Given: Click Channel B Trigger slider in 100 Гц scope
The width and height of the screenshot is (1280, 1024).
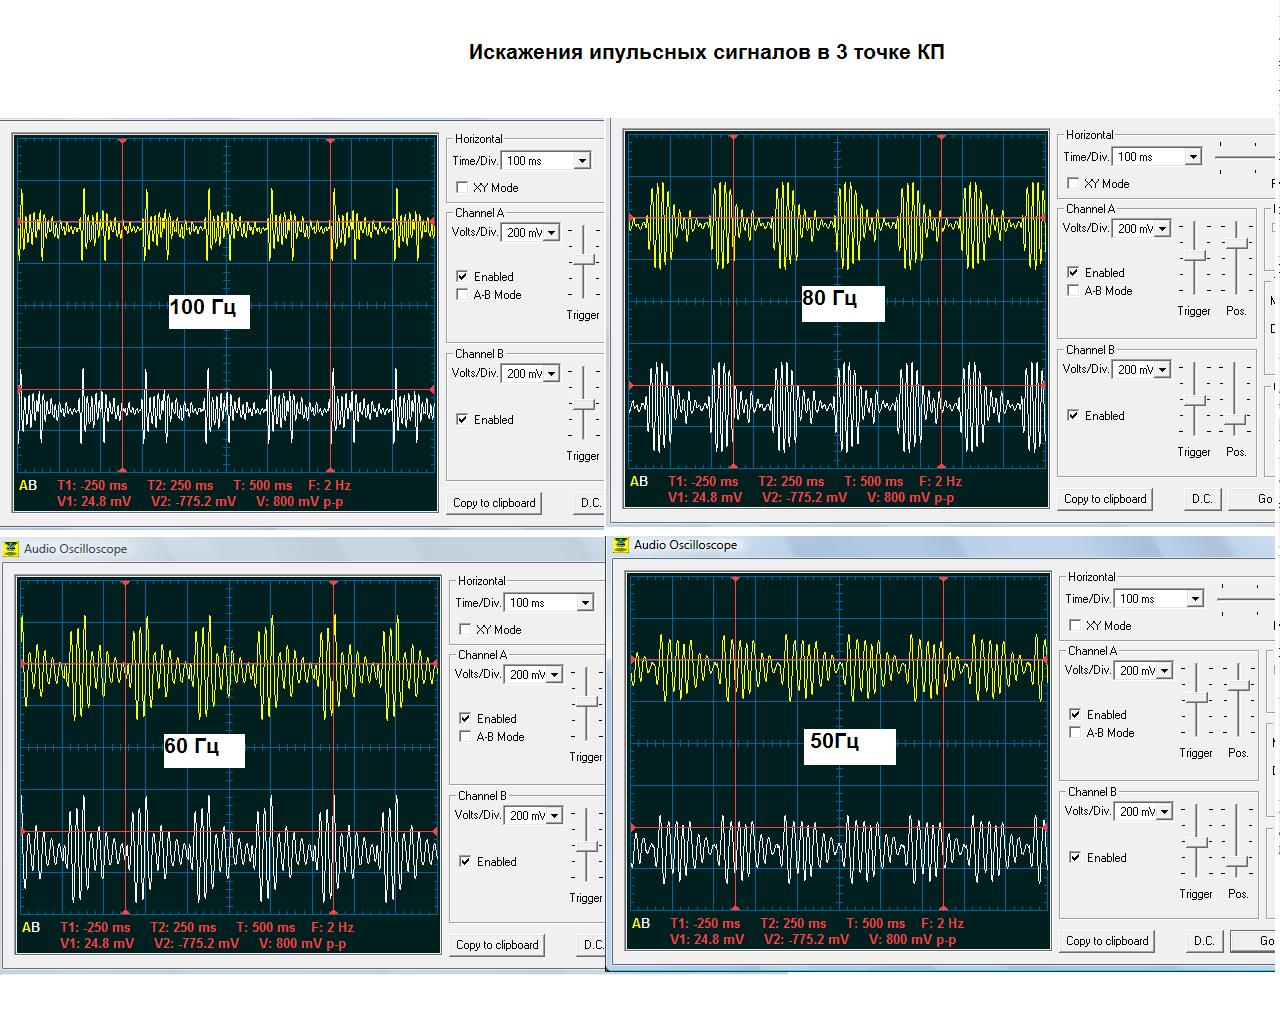Looking at the screenshot, I should (x=583, y=403).
